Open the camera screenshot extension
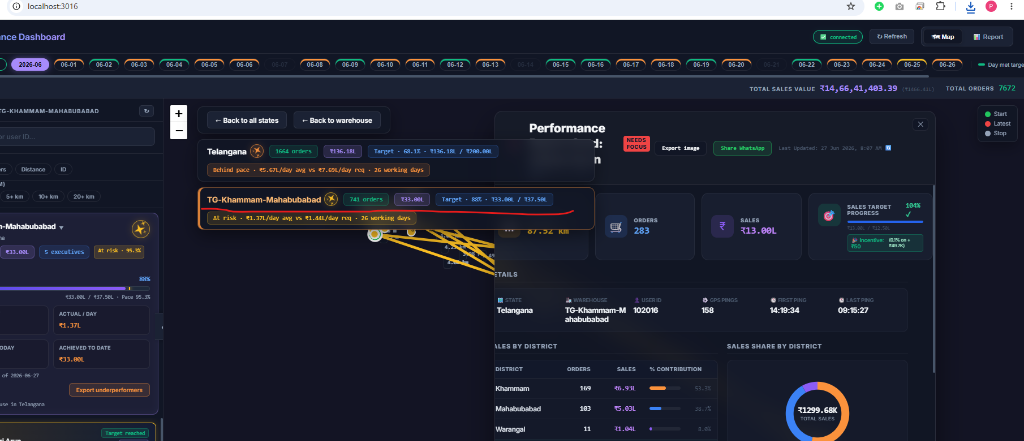 [899, 6]
